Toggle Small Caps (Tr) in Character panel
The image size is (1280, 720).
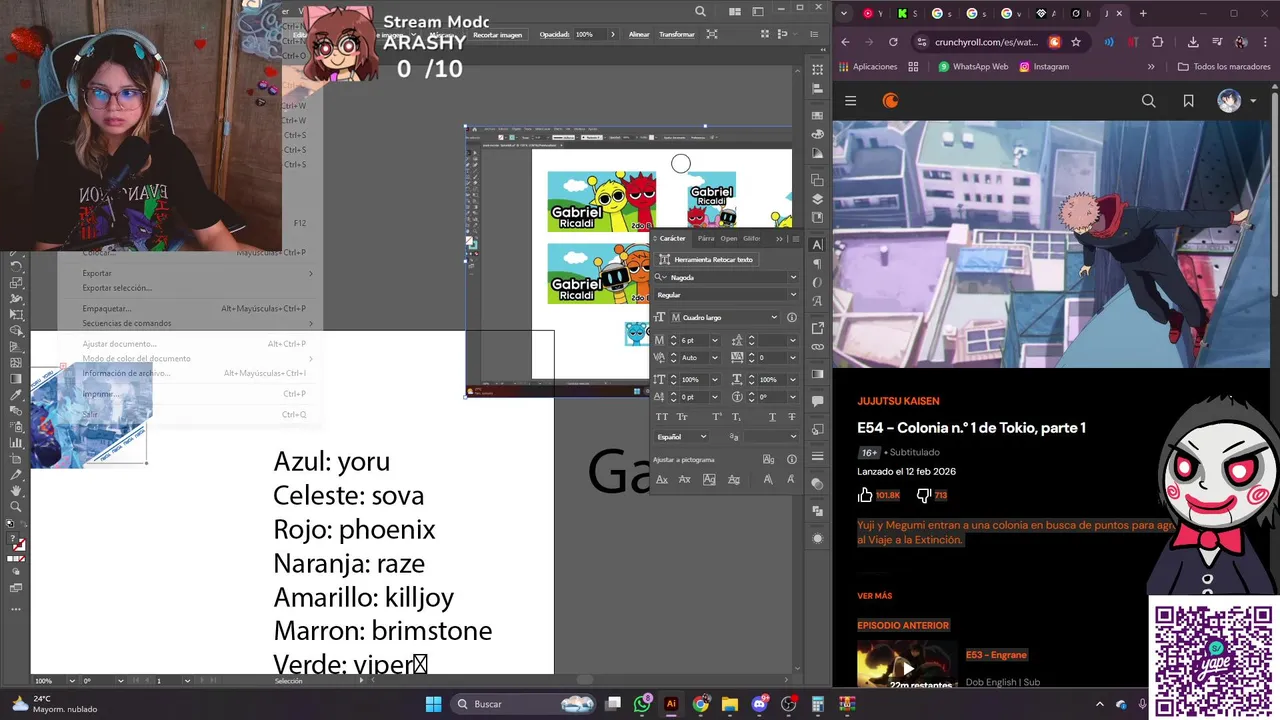(682, 416)
